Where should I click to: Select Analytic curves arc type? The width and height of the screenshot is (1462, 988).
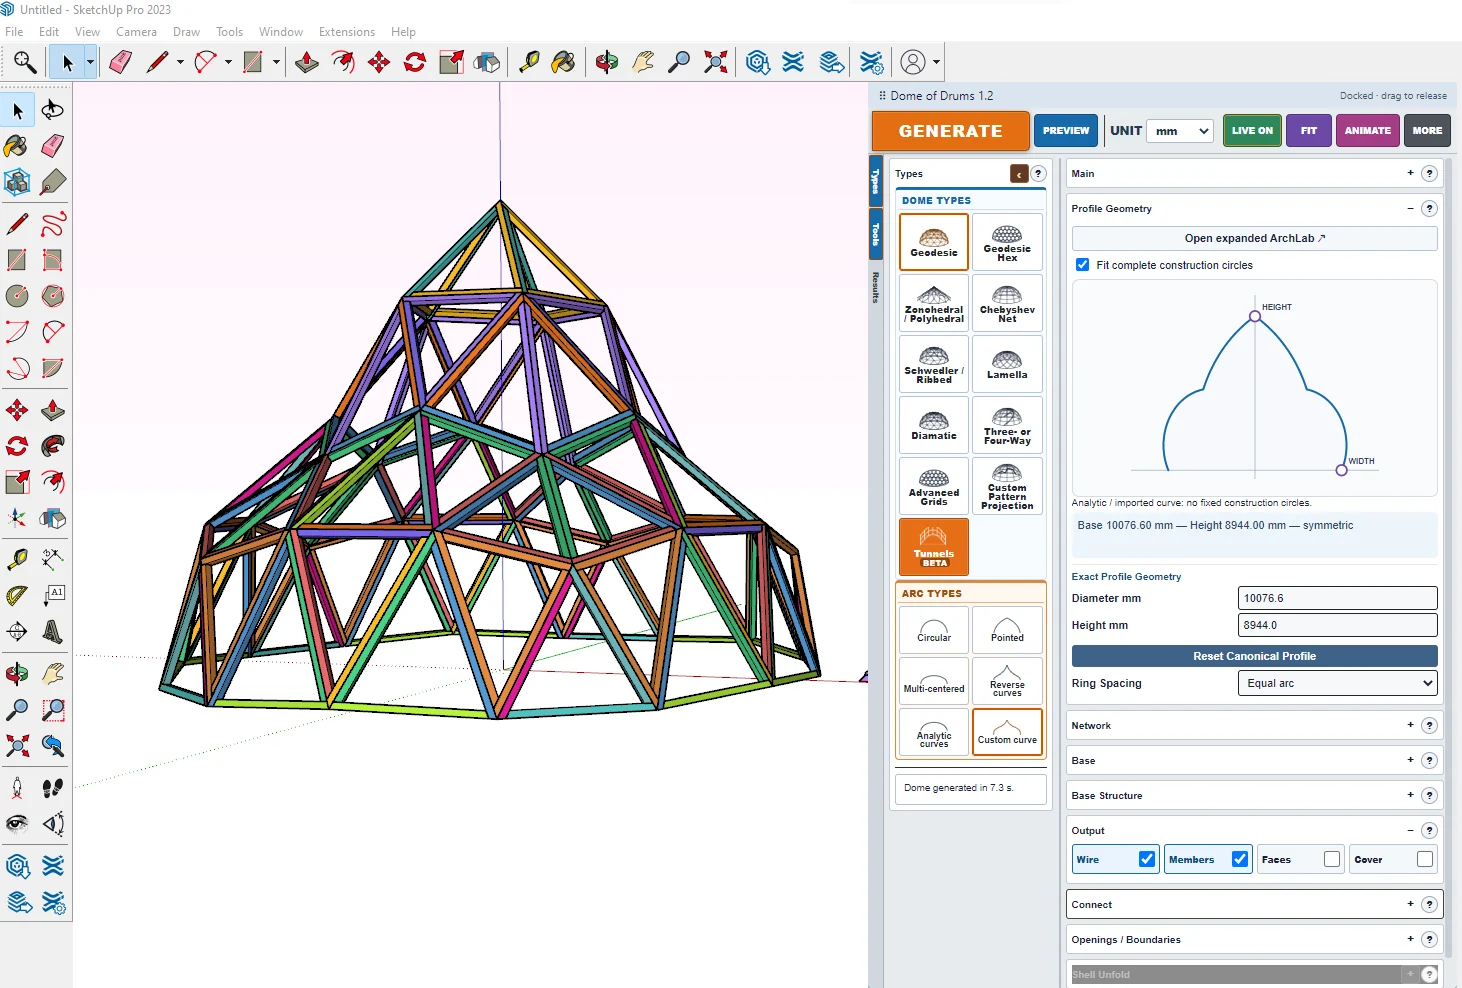934,732
